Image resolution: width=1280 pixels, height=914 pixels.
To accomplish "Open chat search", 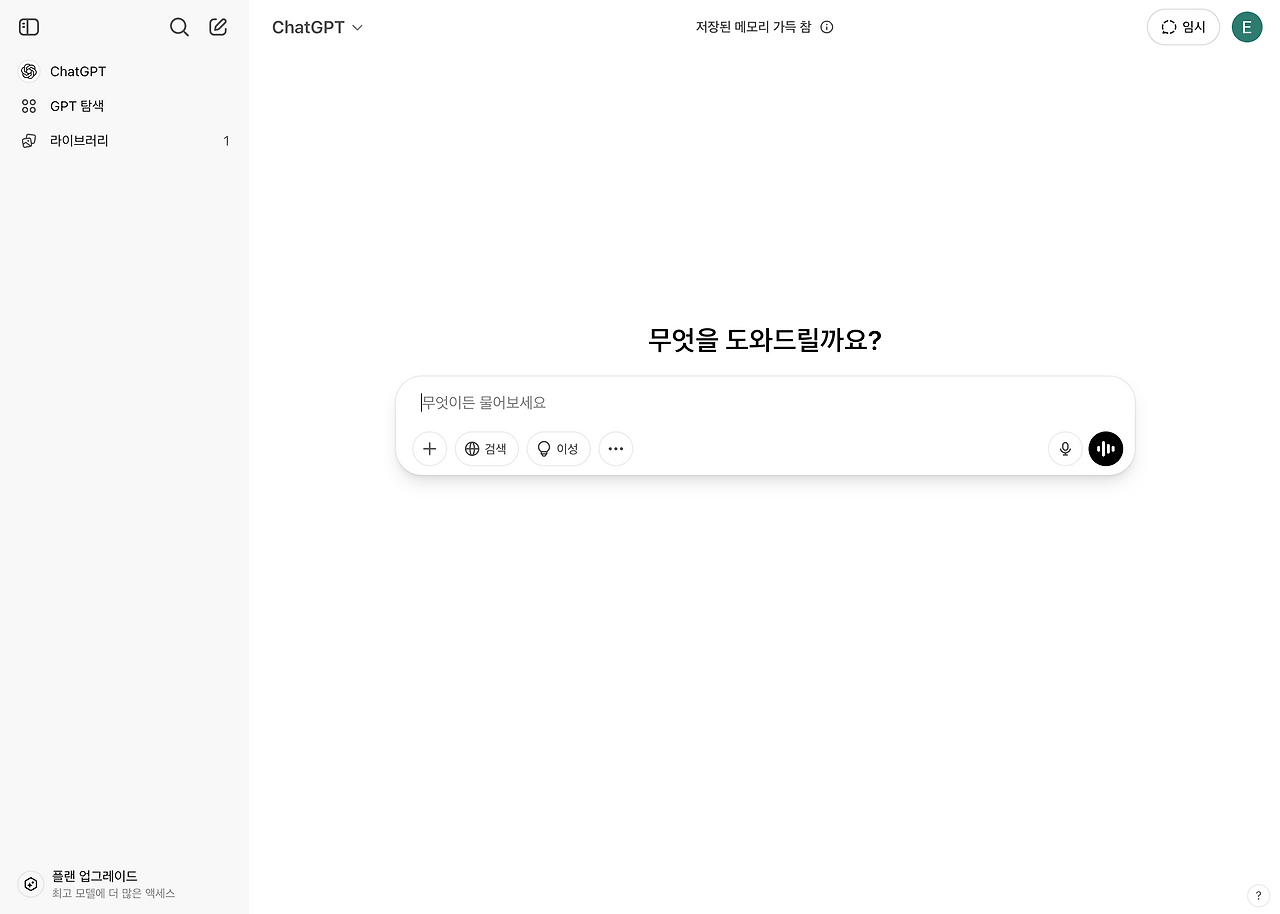I will pos(179,27).
